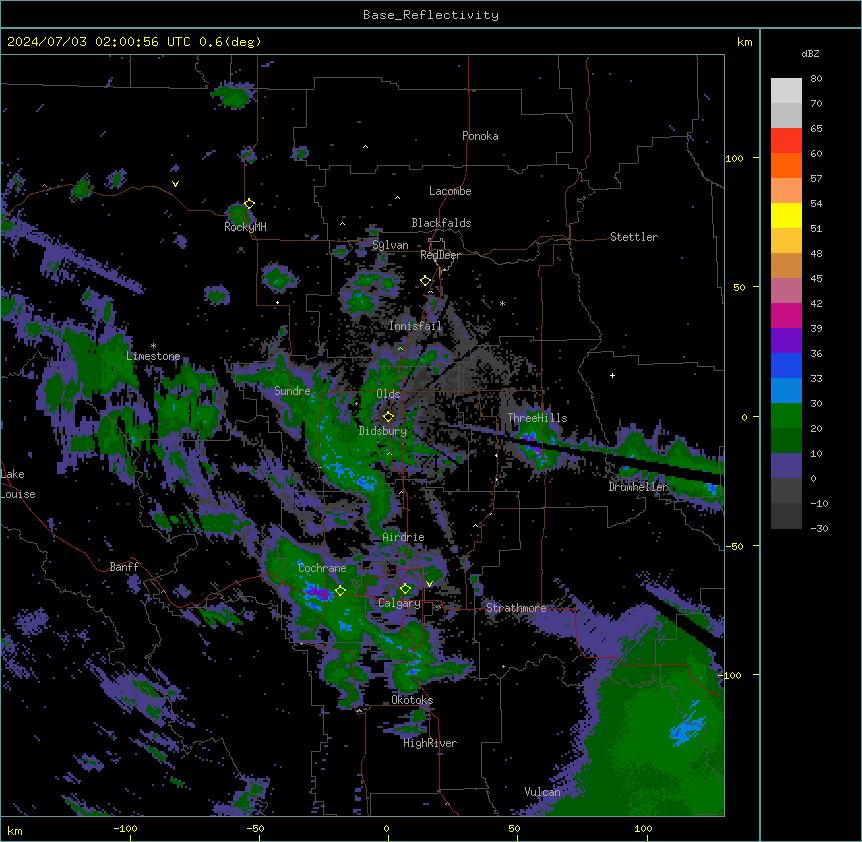Select the magenta 39-42 band in the legend

[x=786, y=315]
